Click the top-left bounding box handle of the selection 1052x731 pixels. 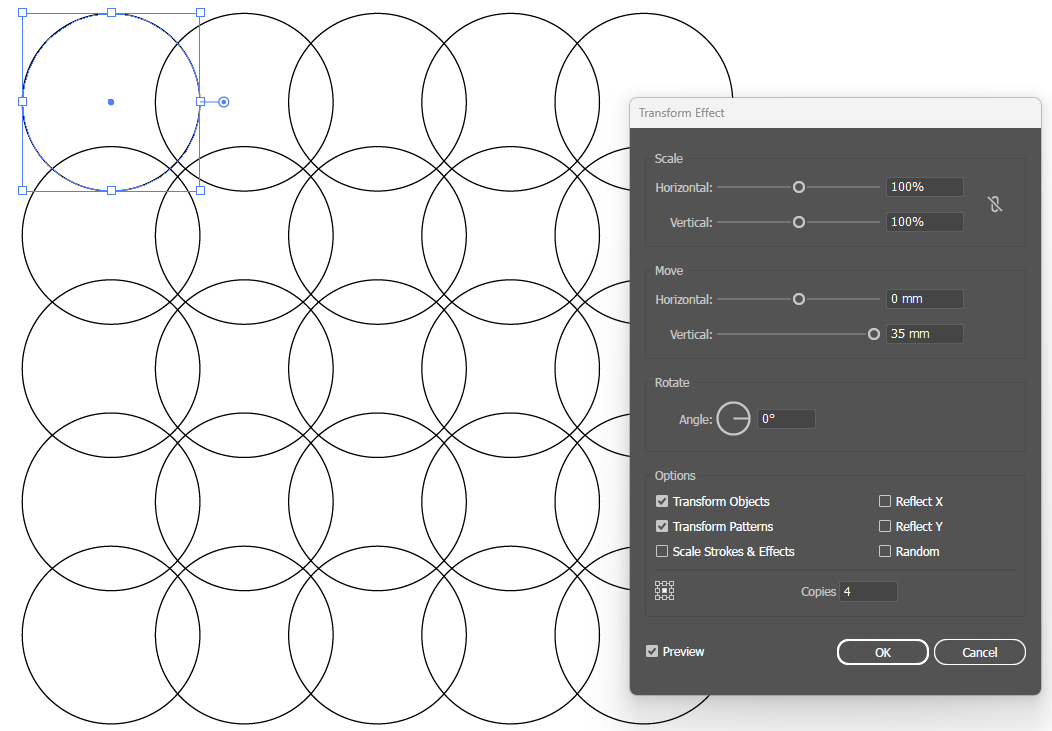tap(21, 13)
